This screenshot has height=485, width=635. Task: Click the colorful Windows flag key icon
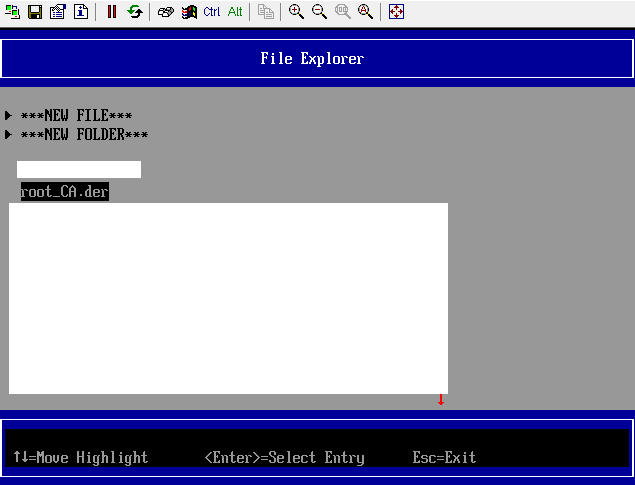(189, 12)
